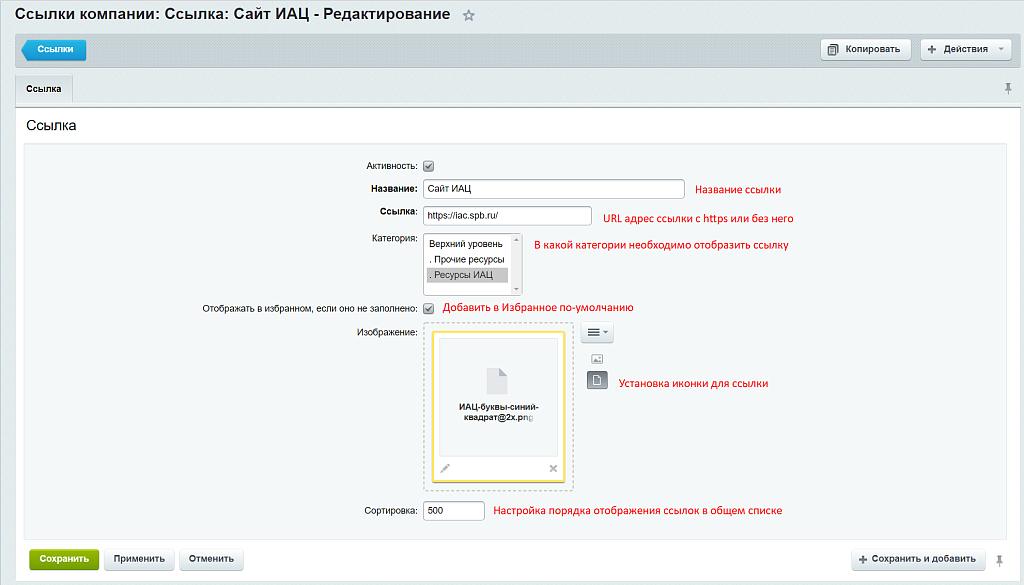Toggle the Активность checkbox
The height and width of the screenshot is (585, 1024).
[428, 166]
